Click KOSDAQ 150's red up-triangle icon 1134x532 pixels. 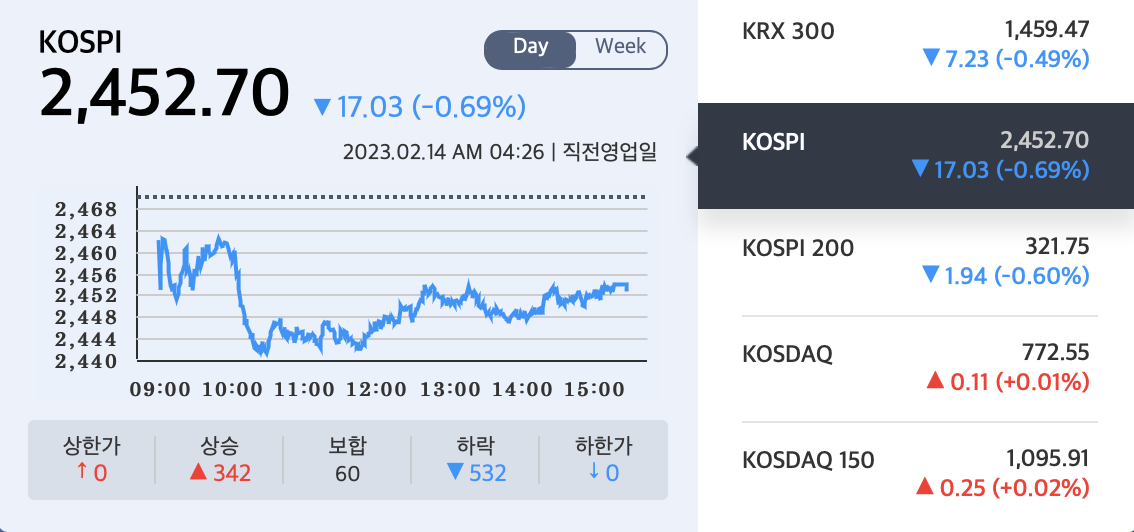(x=923, y=487)
